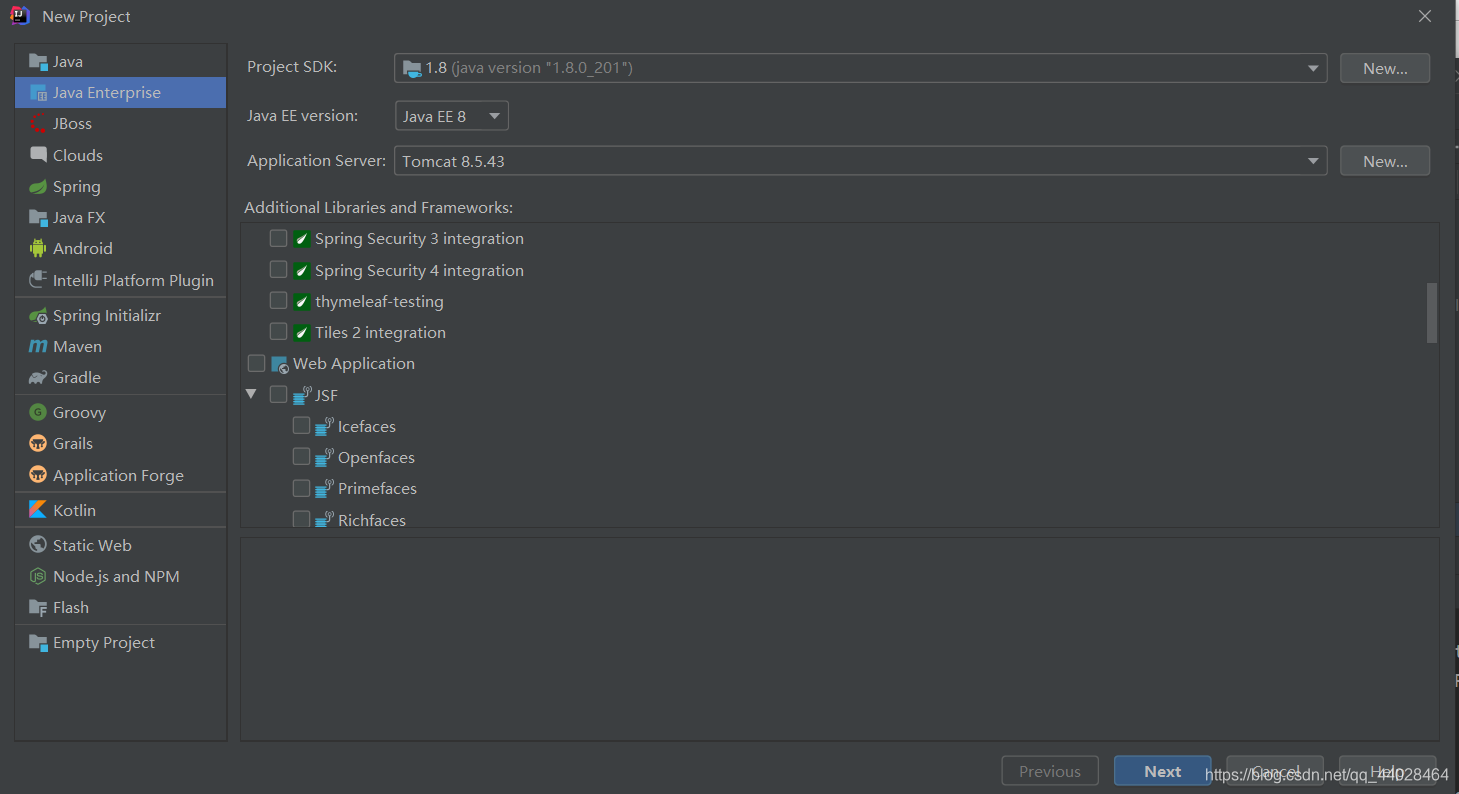Viewport: 1459px width, 794px height.
Task: Tick the JSF checkbox
Action: [279, 395]
